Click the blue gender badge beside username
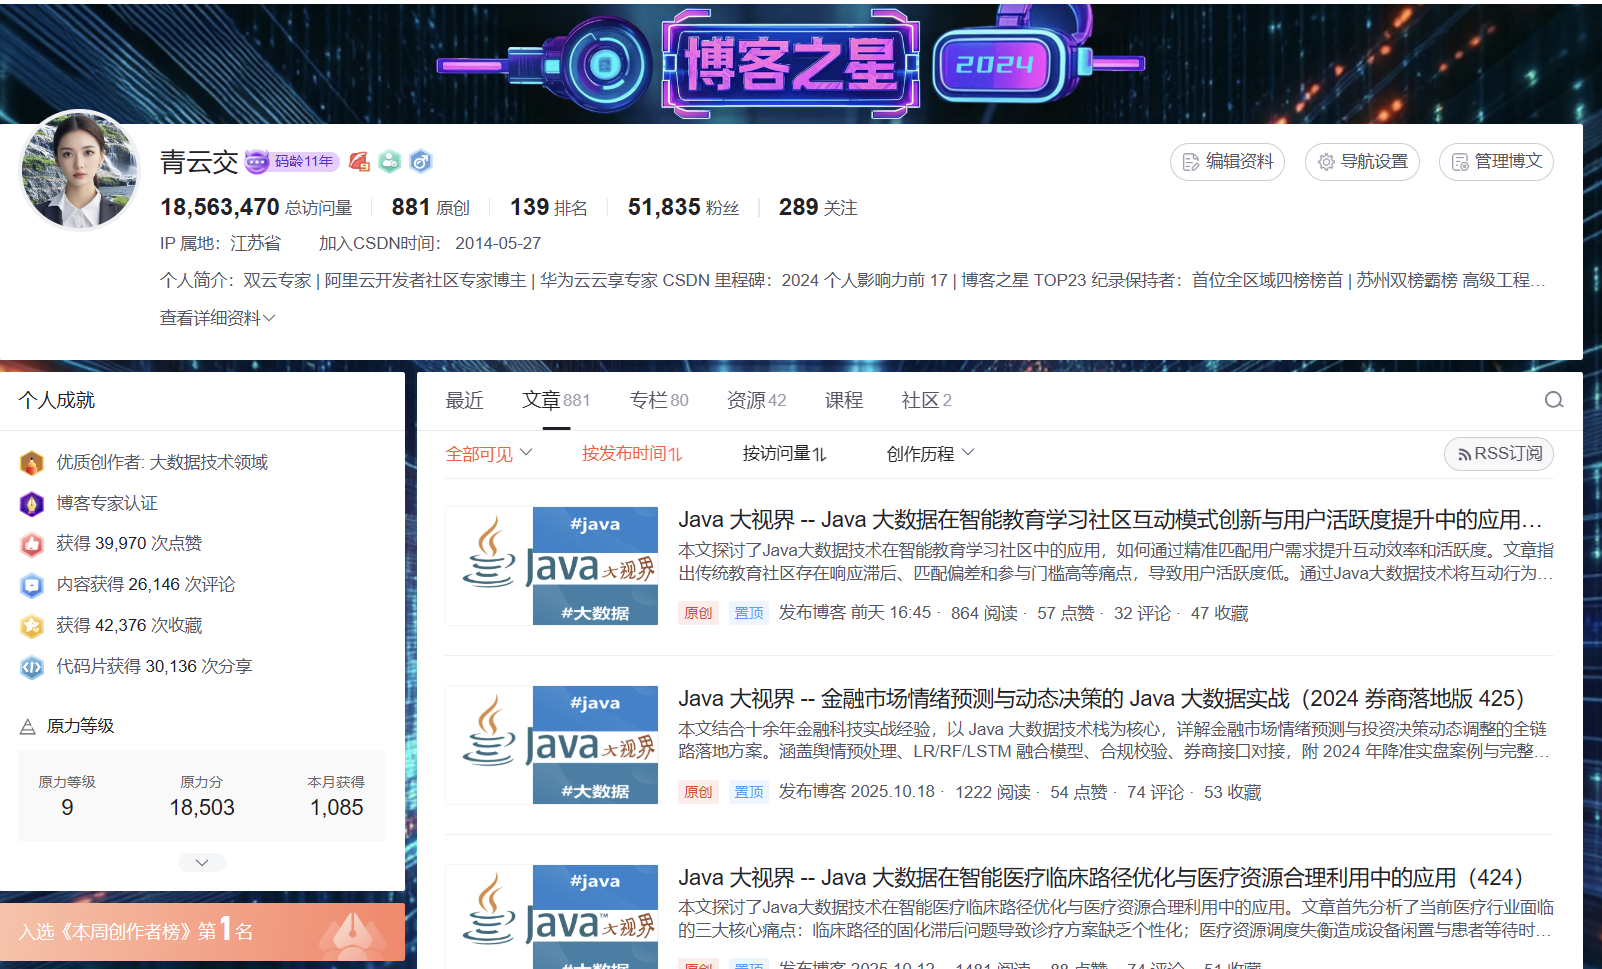1602x969 pixels. pos(421,161)
